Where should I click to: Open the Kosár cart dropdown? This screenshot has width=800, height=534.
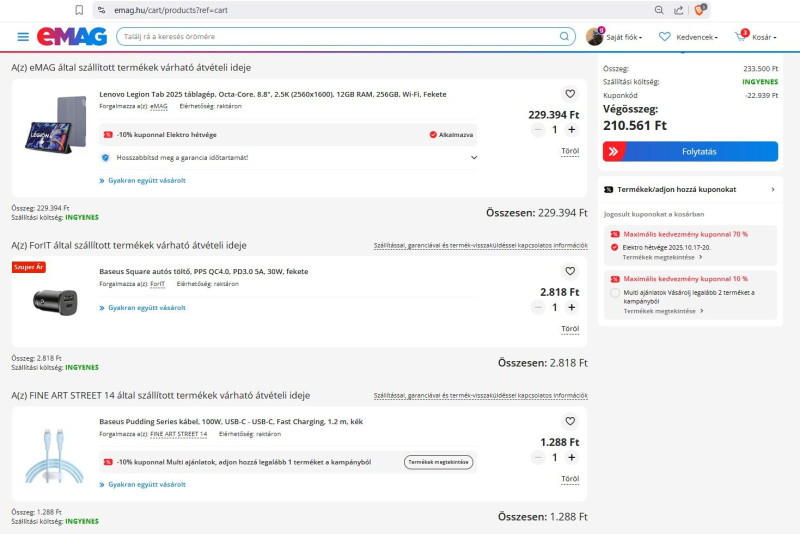coord(764,37)
